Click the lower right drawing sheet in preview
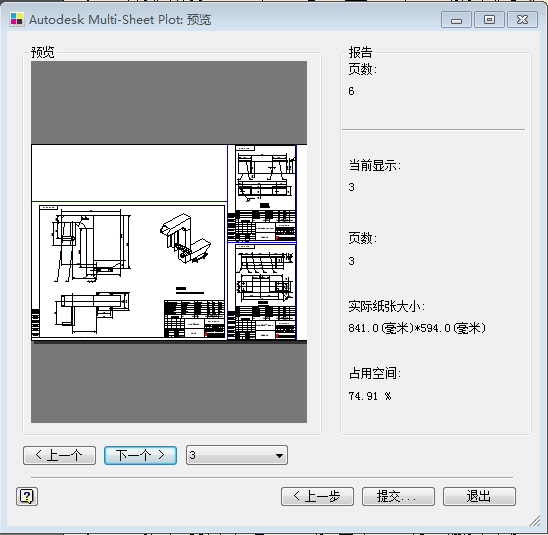Viewport: 548px width, 535px height. point(262,291)
